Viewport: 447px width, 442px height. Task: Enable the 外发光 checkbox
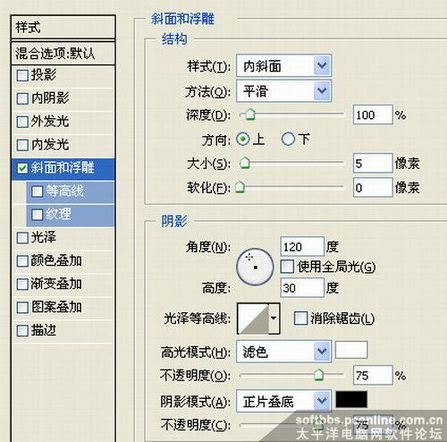22,122
